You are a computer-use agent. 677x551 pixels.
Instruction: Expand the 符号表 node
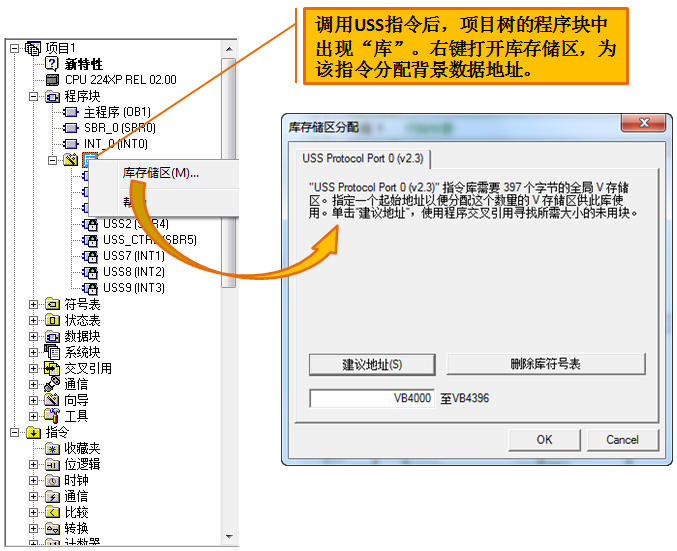click(x=33, y=304)
